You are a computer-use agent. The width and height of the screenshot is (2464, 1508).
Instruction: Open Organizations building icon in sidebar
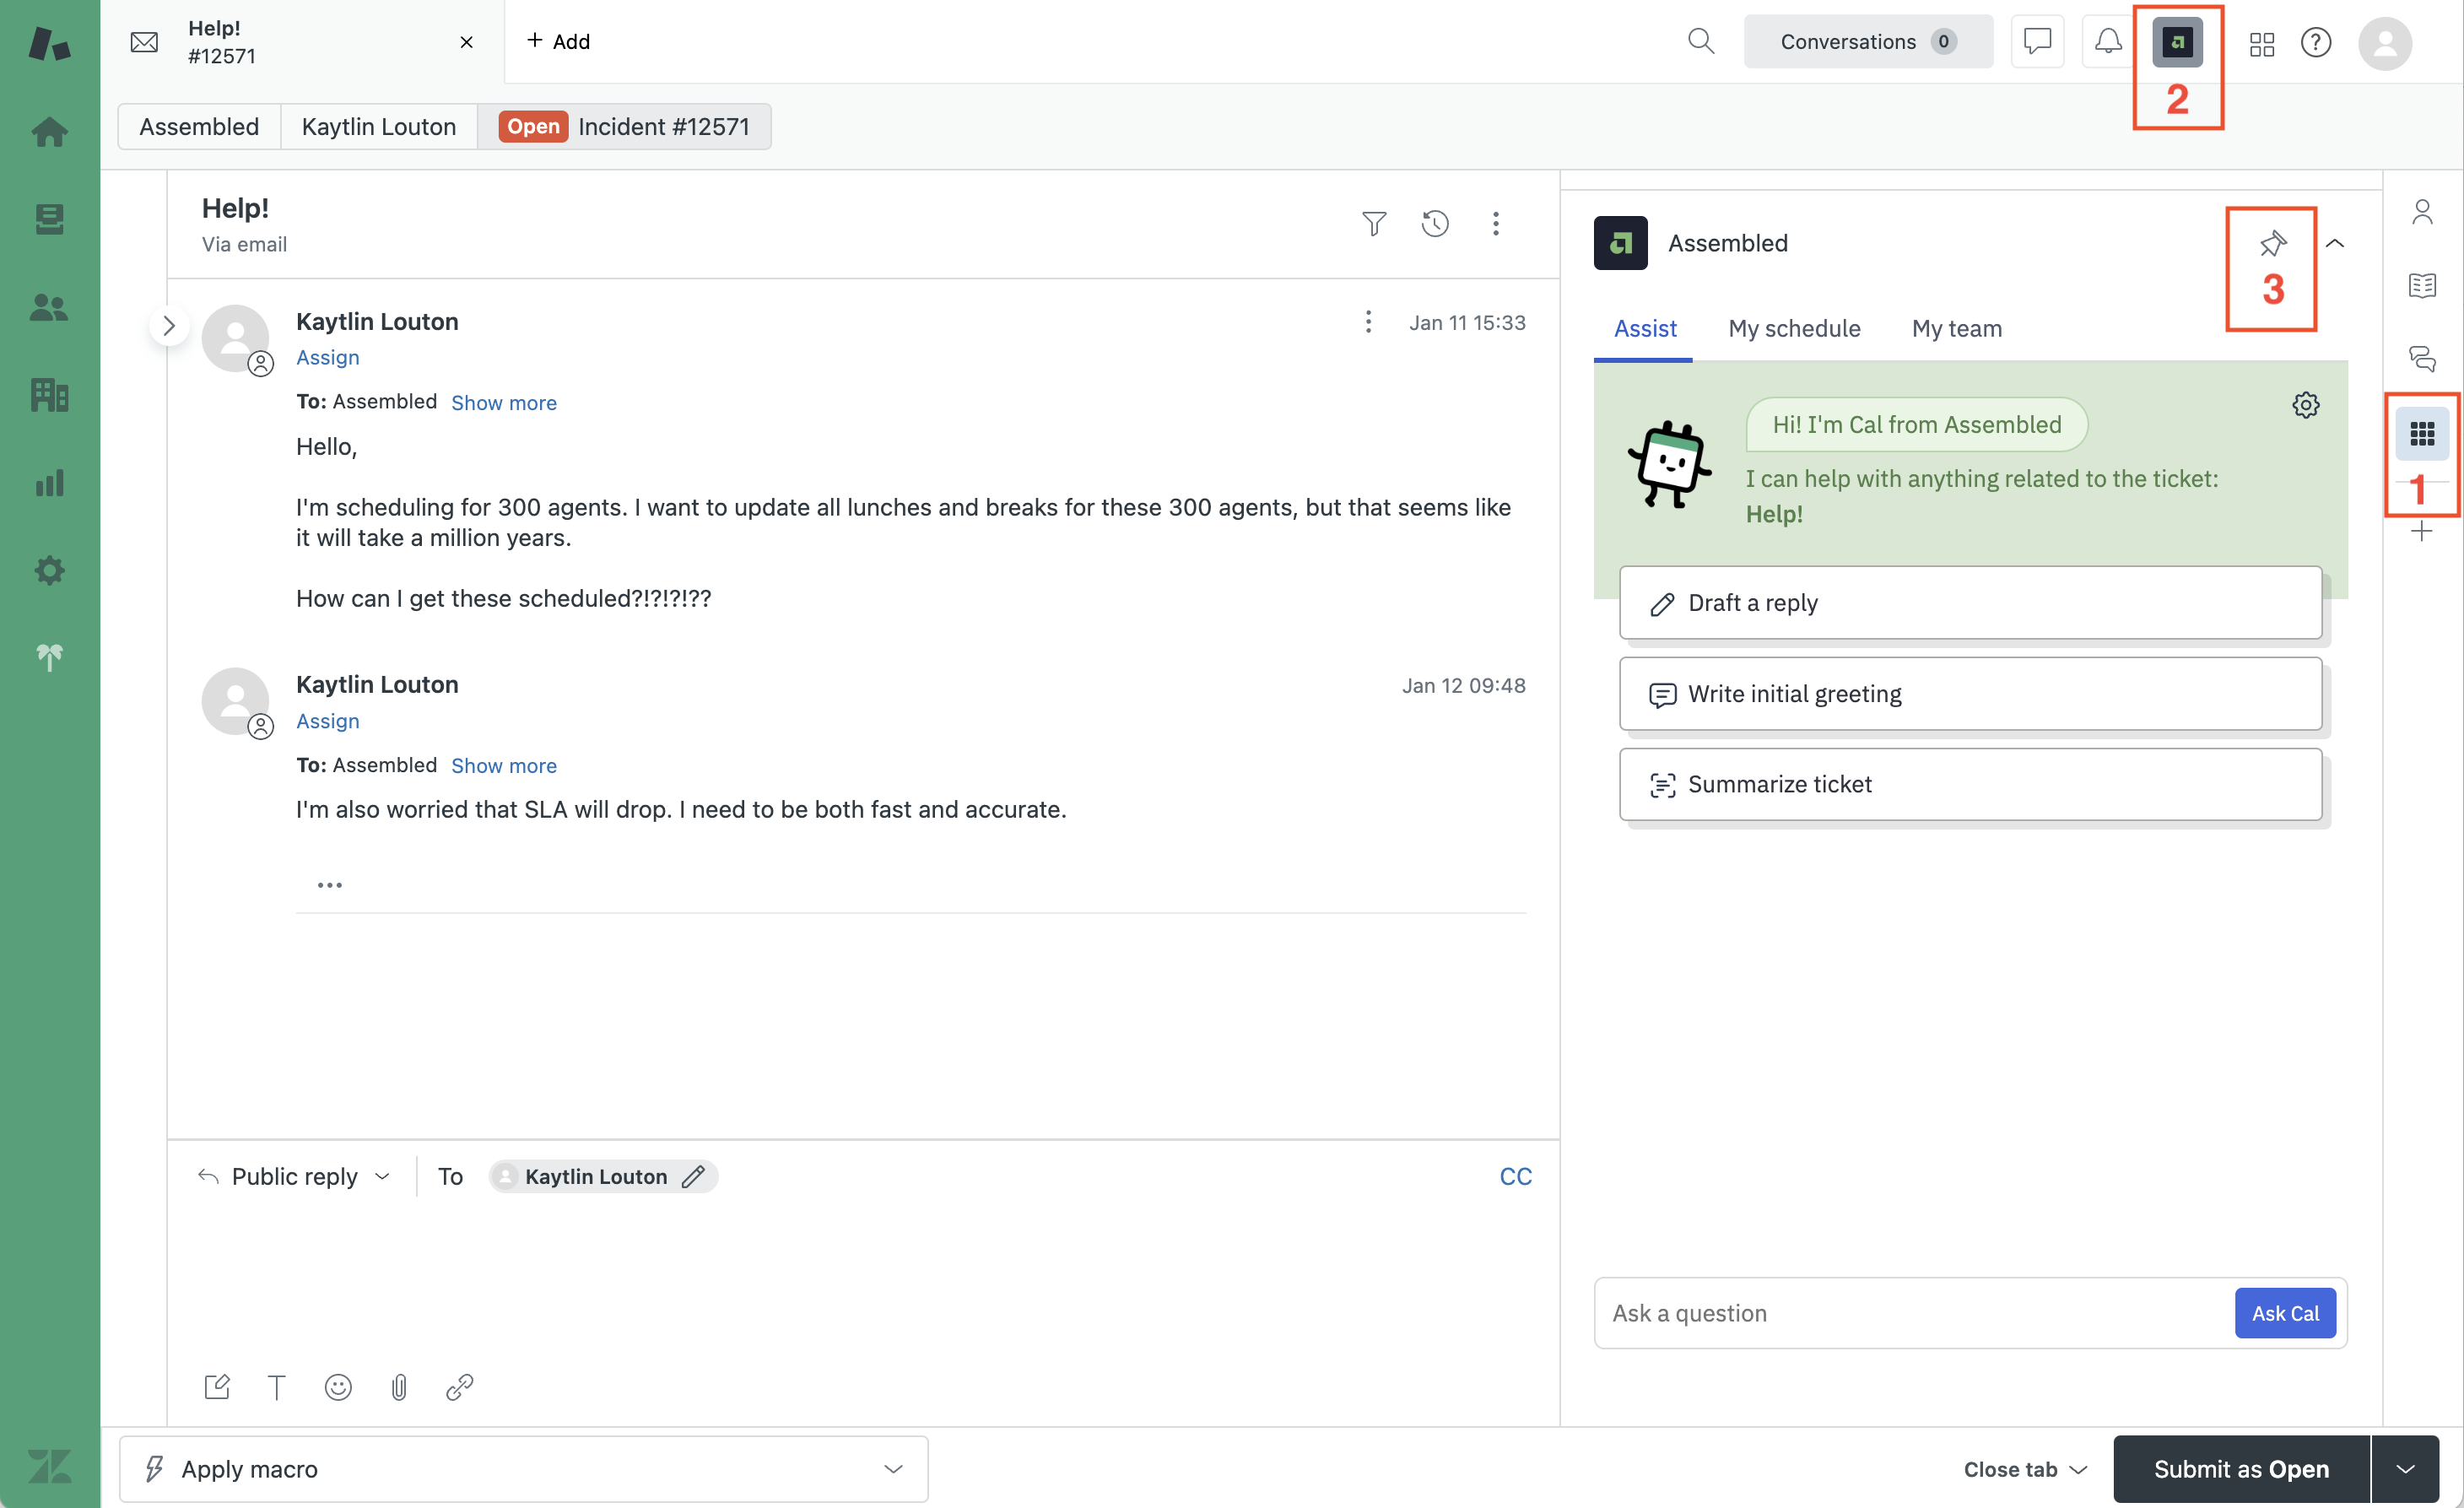pos(49,395)
